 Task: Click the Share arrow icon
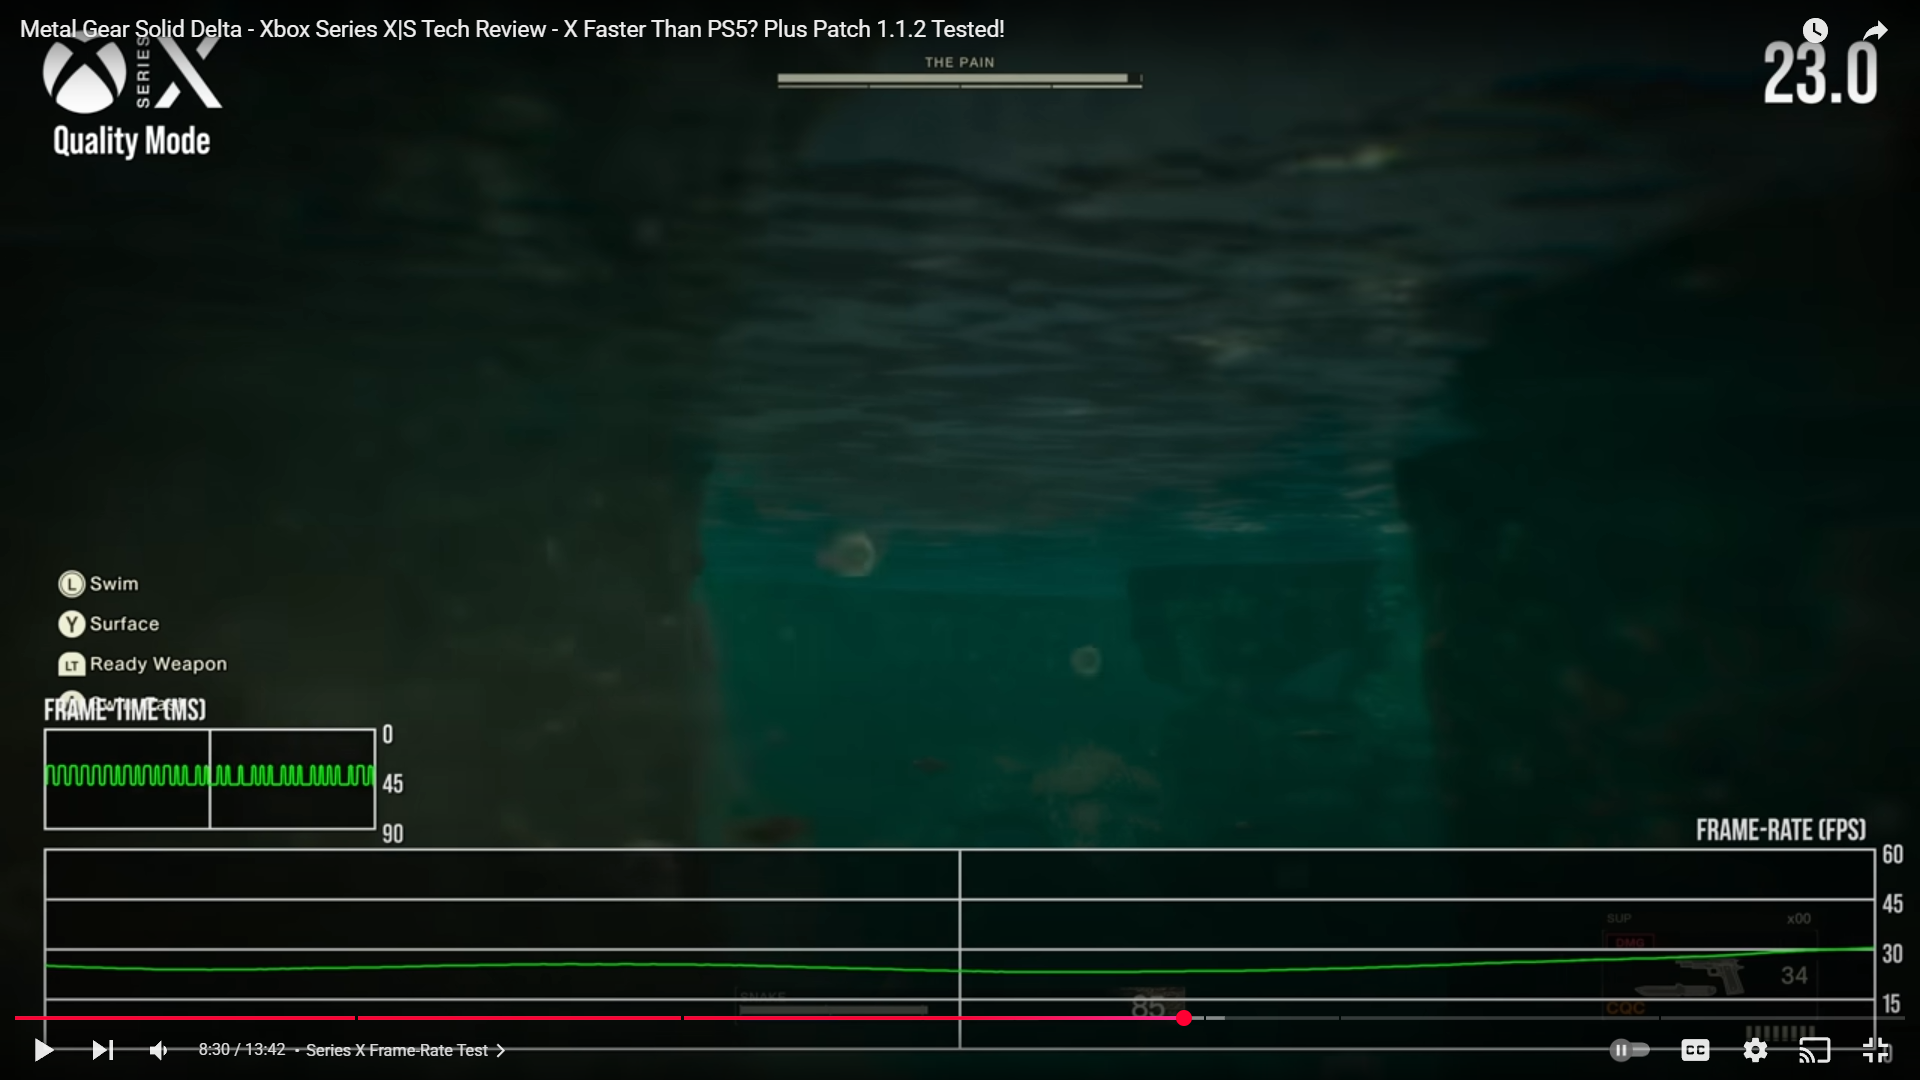point(1876,30)
